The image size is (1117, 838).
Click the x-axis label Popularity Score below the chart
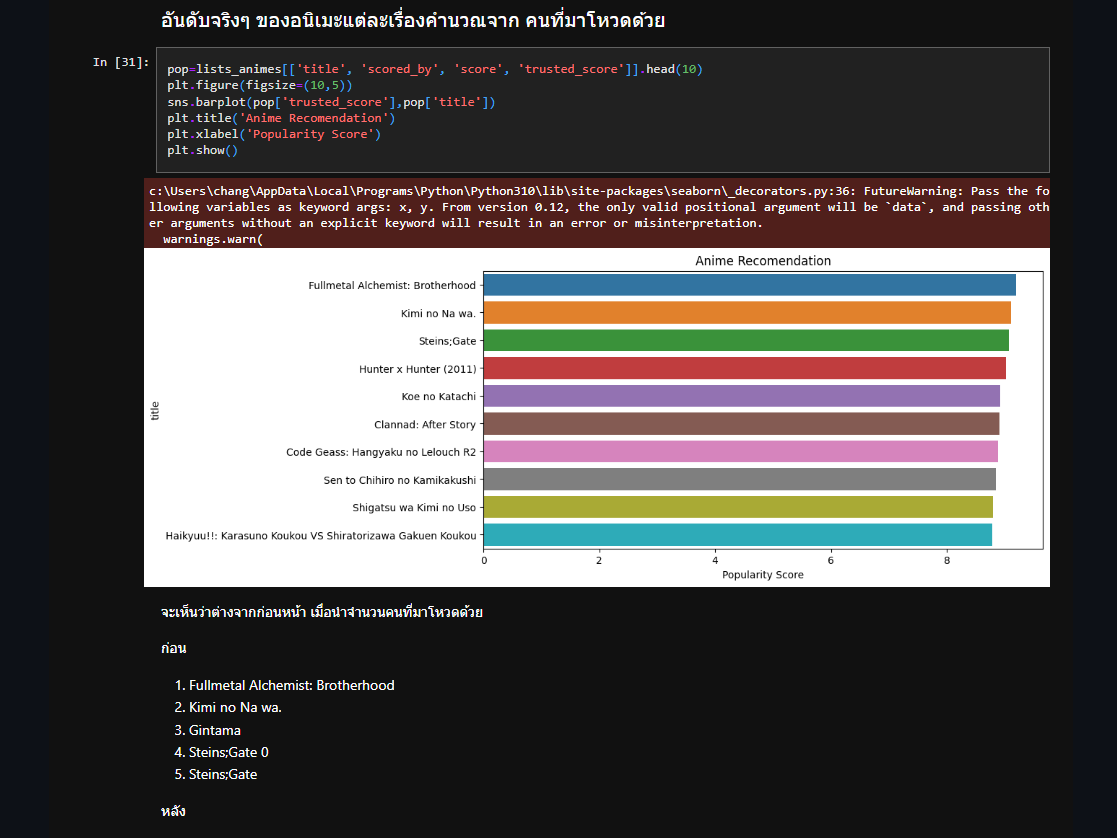(x=763, y=574)
